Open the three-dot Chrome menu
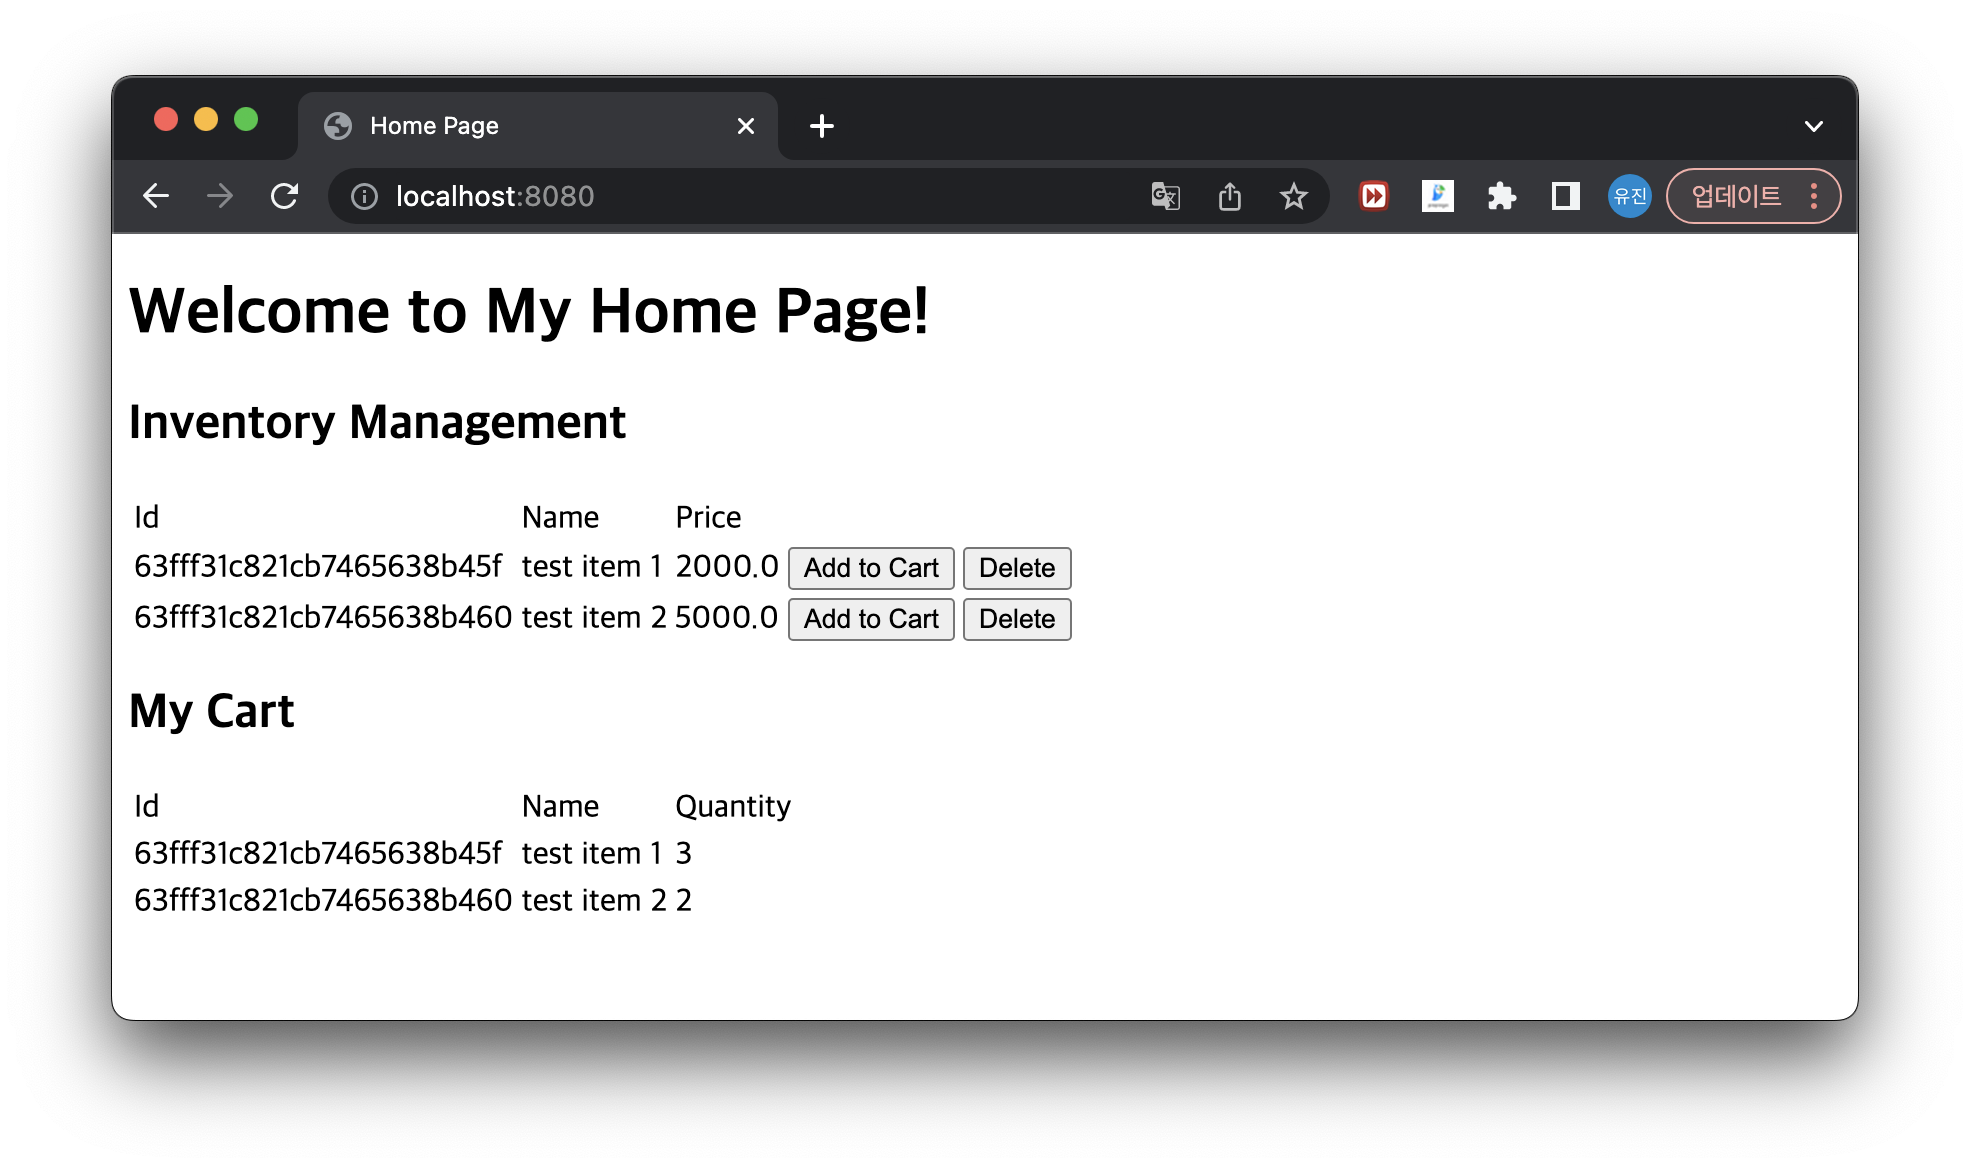 point(1814,196)
